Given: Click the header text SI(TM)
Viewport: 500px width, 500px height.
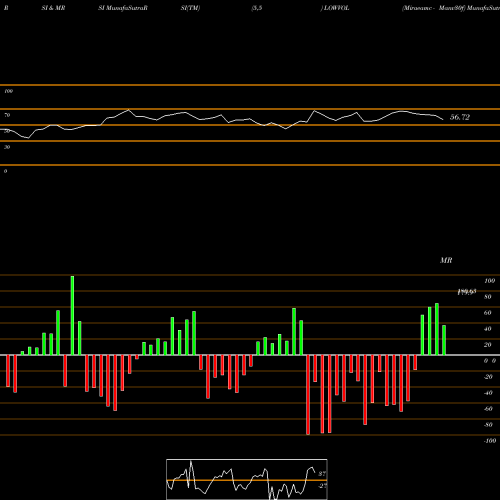Looking at the screenshot, I should pyautogui.click(x=190, y=8).
